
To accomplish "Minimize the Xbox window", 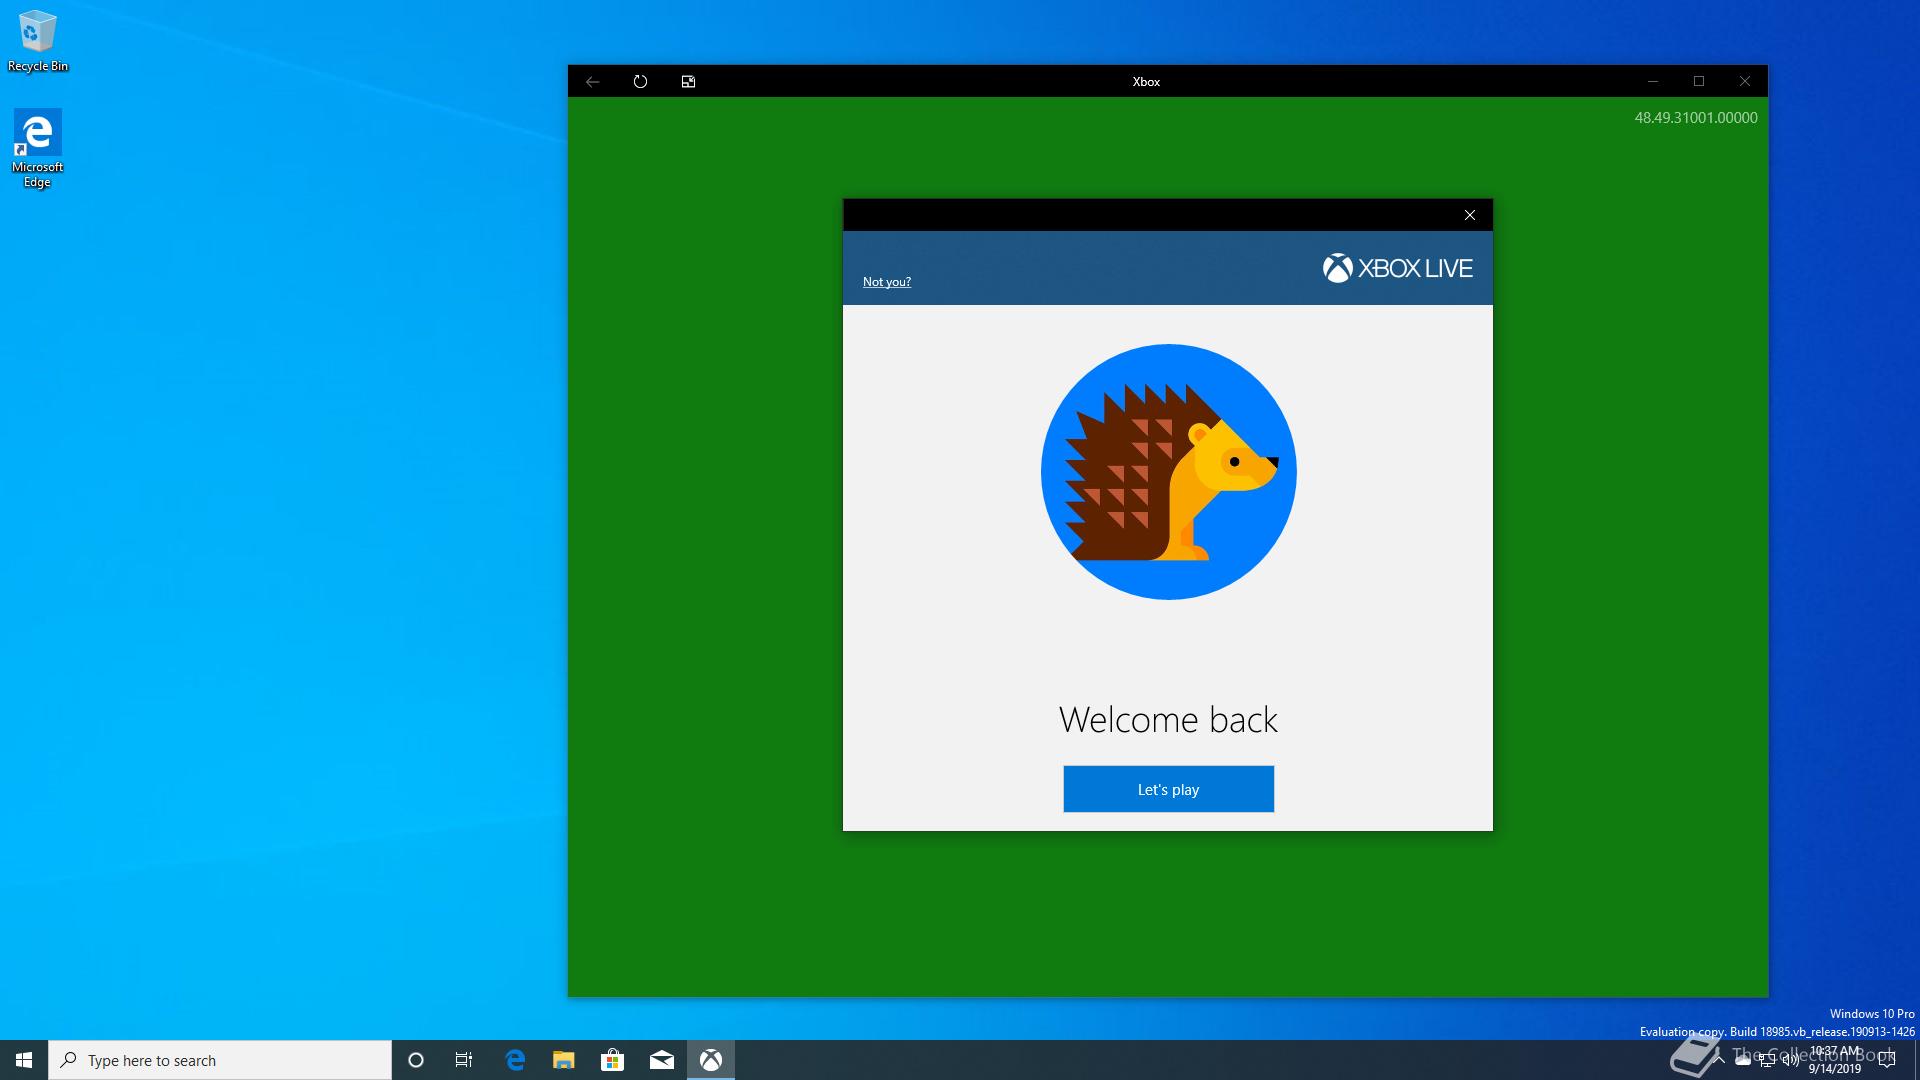I will tap(1653, 82).
